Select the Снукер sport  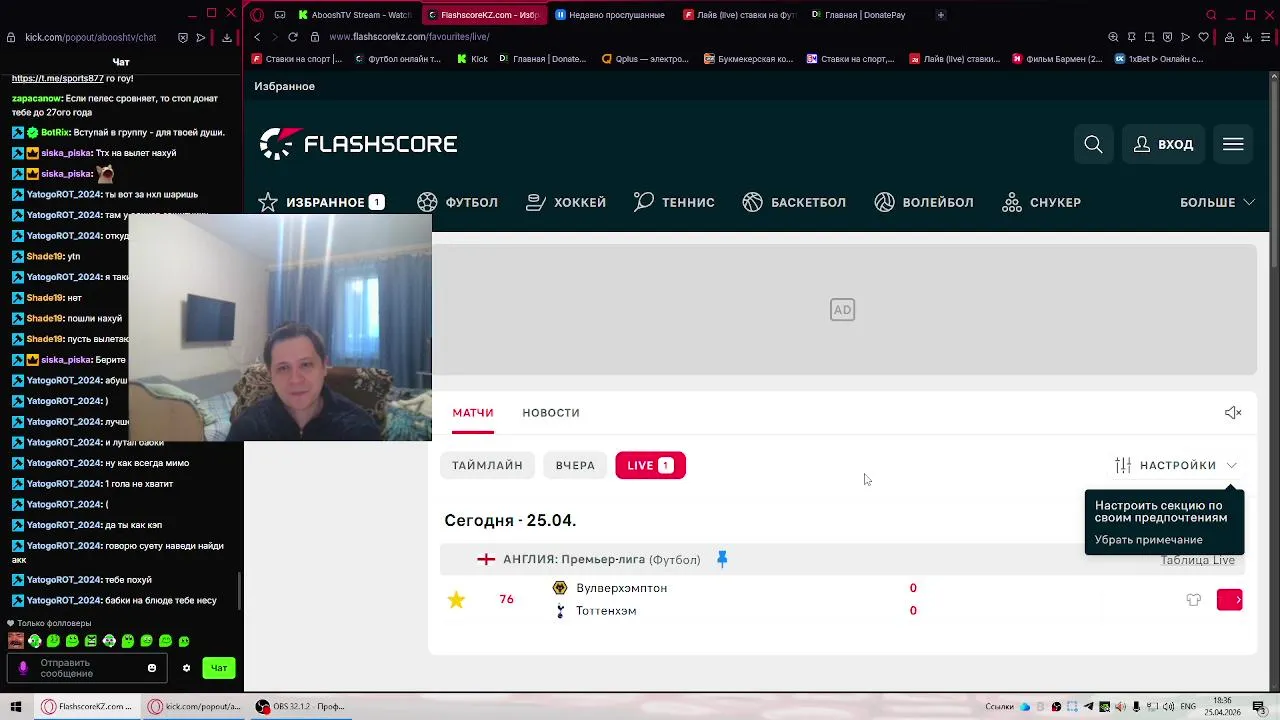[1041, 202]
